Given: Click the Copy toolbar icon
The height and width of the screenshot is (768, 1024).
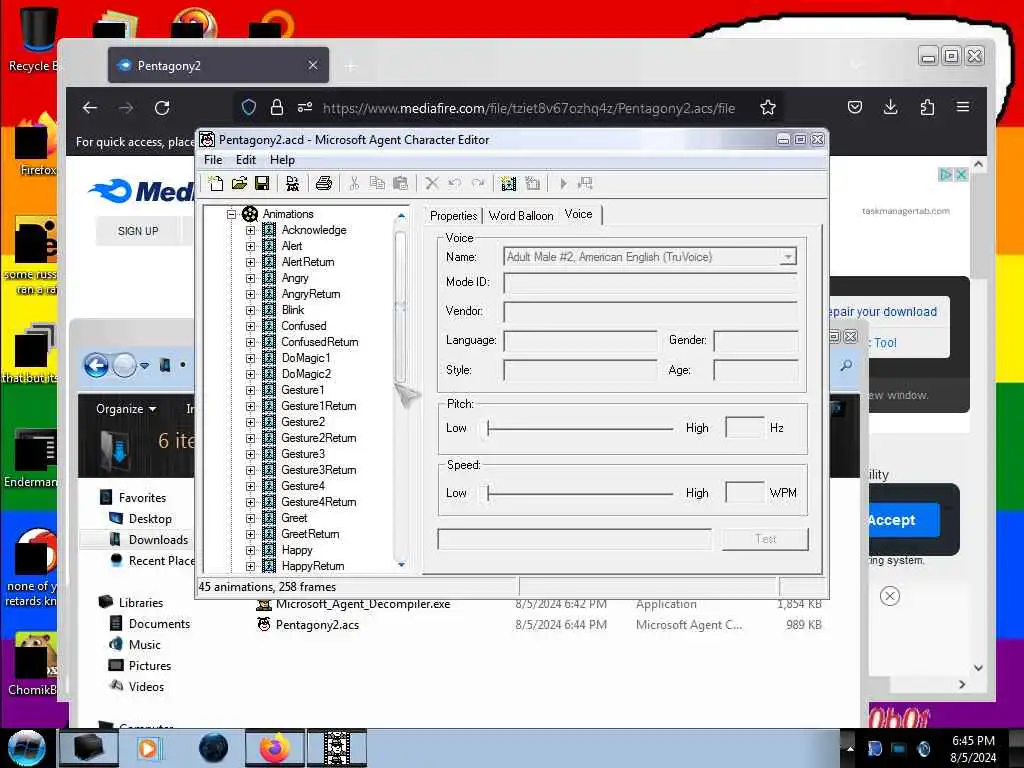Looking at the screenshot, I should (377, 184).
